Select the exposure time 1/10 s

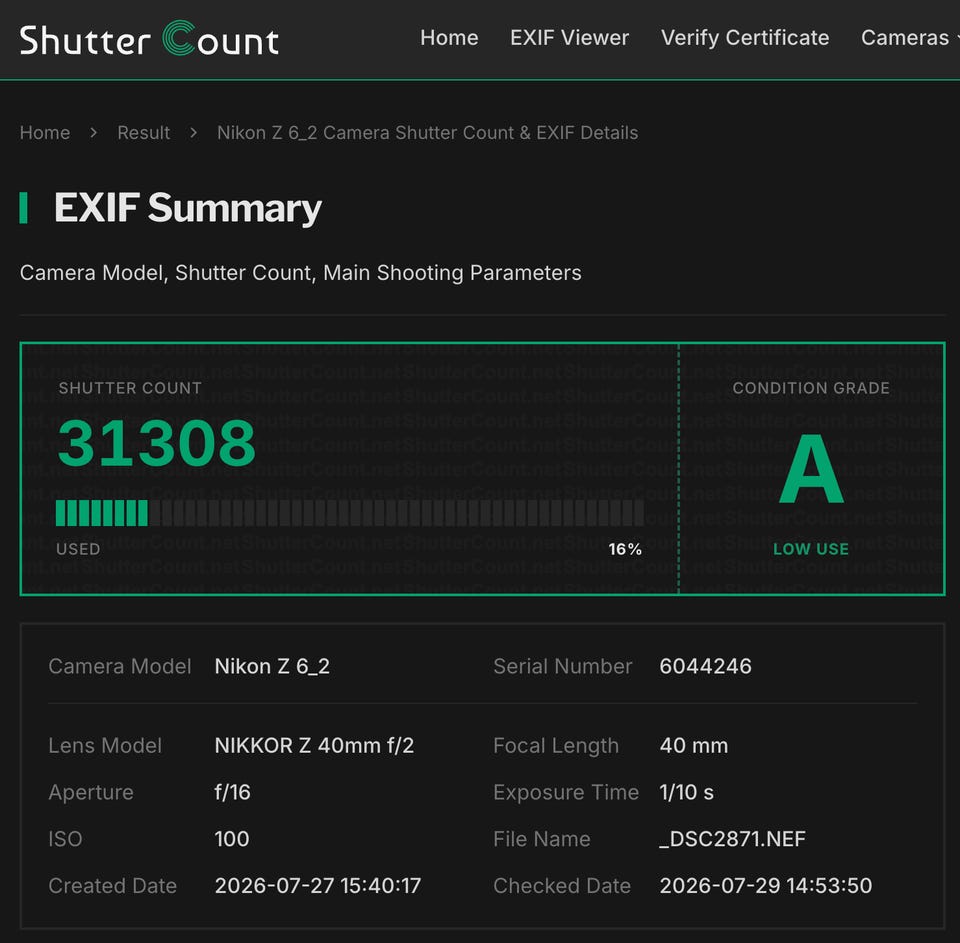(686, 792)
